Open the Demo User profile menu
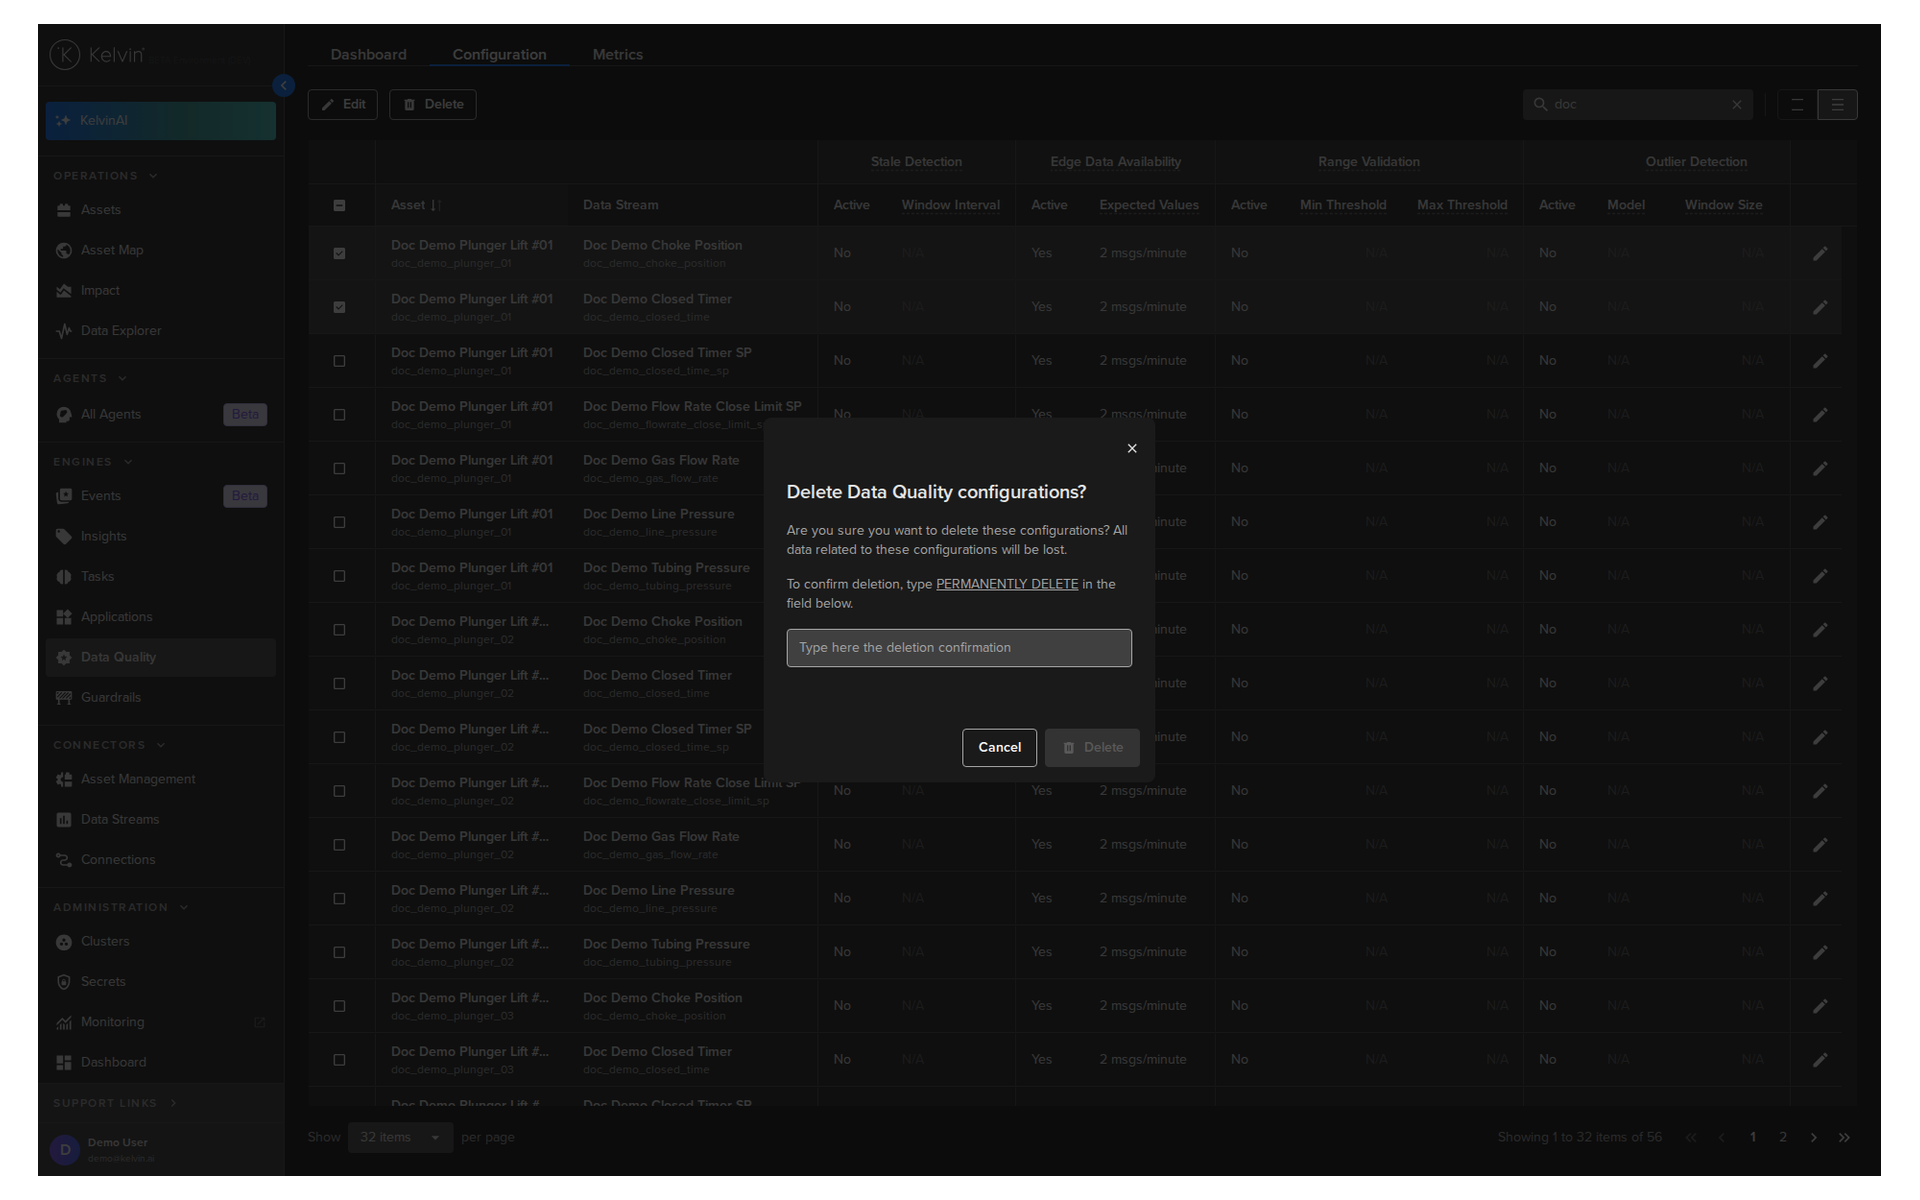The width and height of the screenshot is (1920, 1200). (x=160, y=1150)
